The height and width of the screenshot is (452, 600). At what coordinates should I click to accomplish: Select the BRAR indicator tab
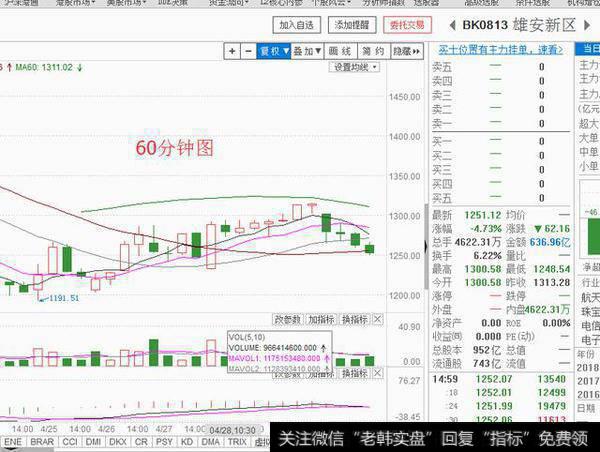(x=42, y=442)
